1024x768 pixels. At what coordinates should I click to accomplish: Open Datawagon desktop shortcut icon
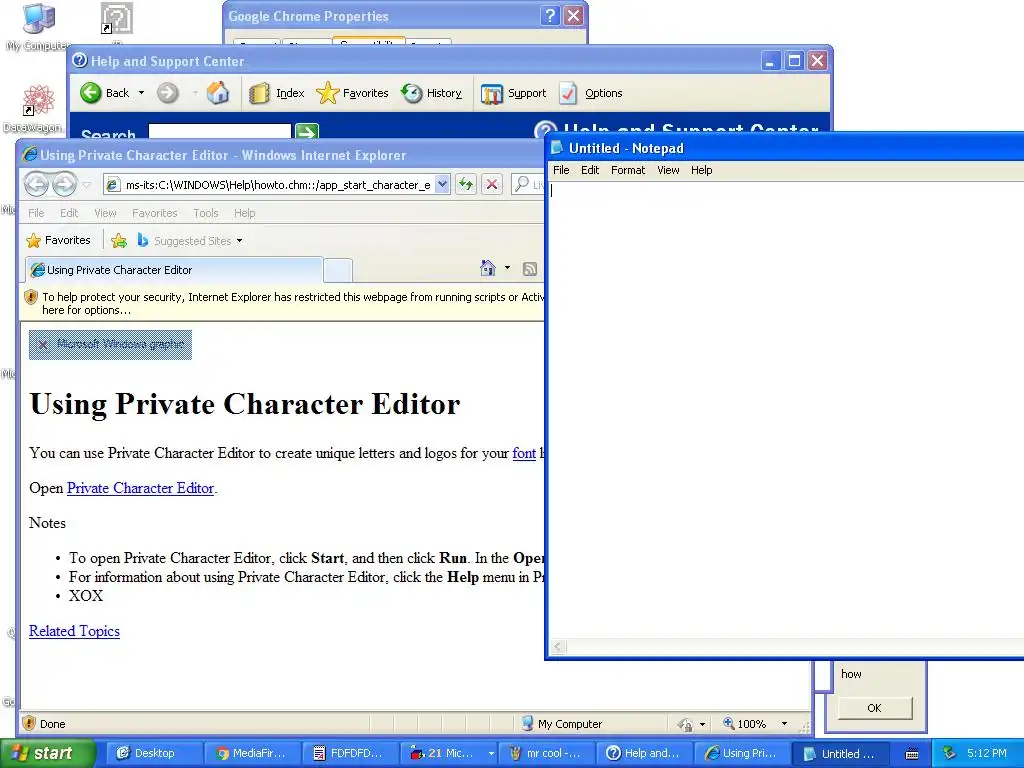(36, 108)
